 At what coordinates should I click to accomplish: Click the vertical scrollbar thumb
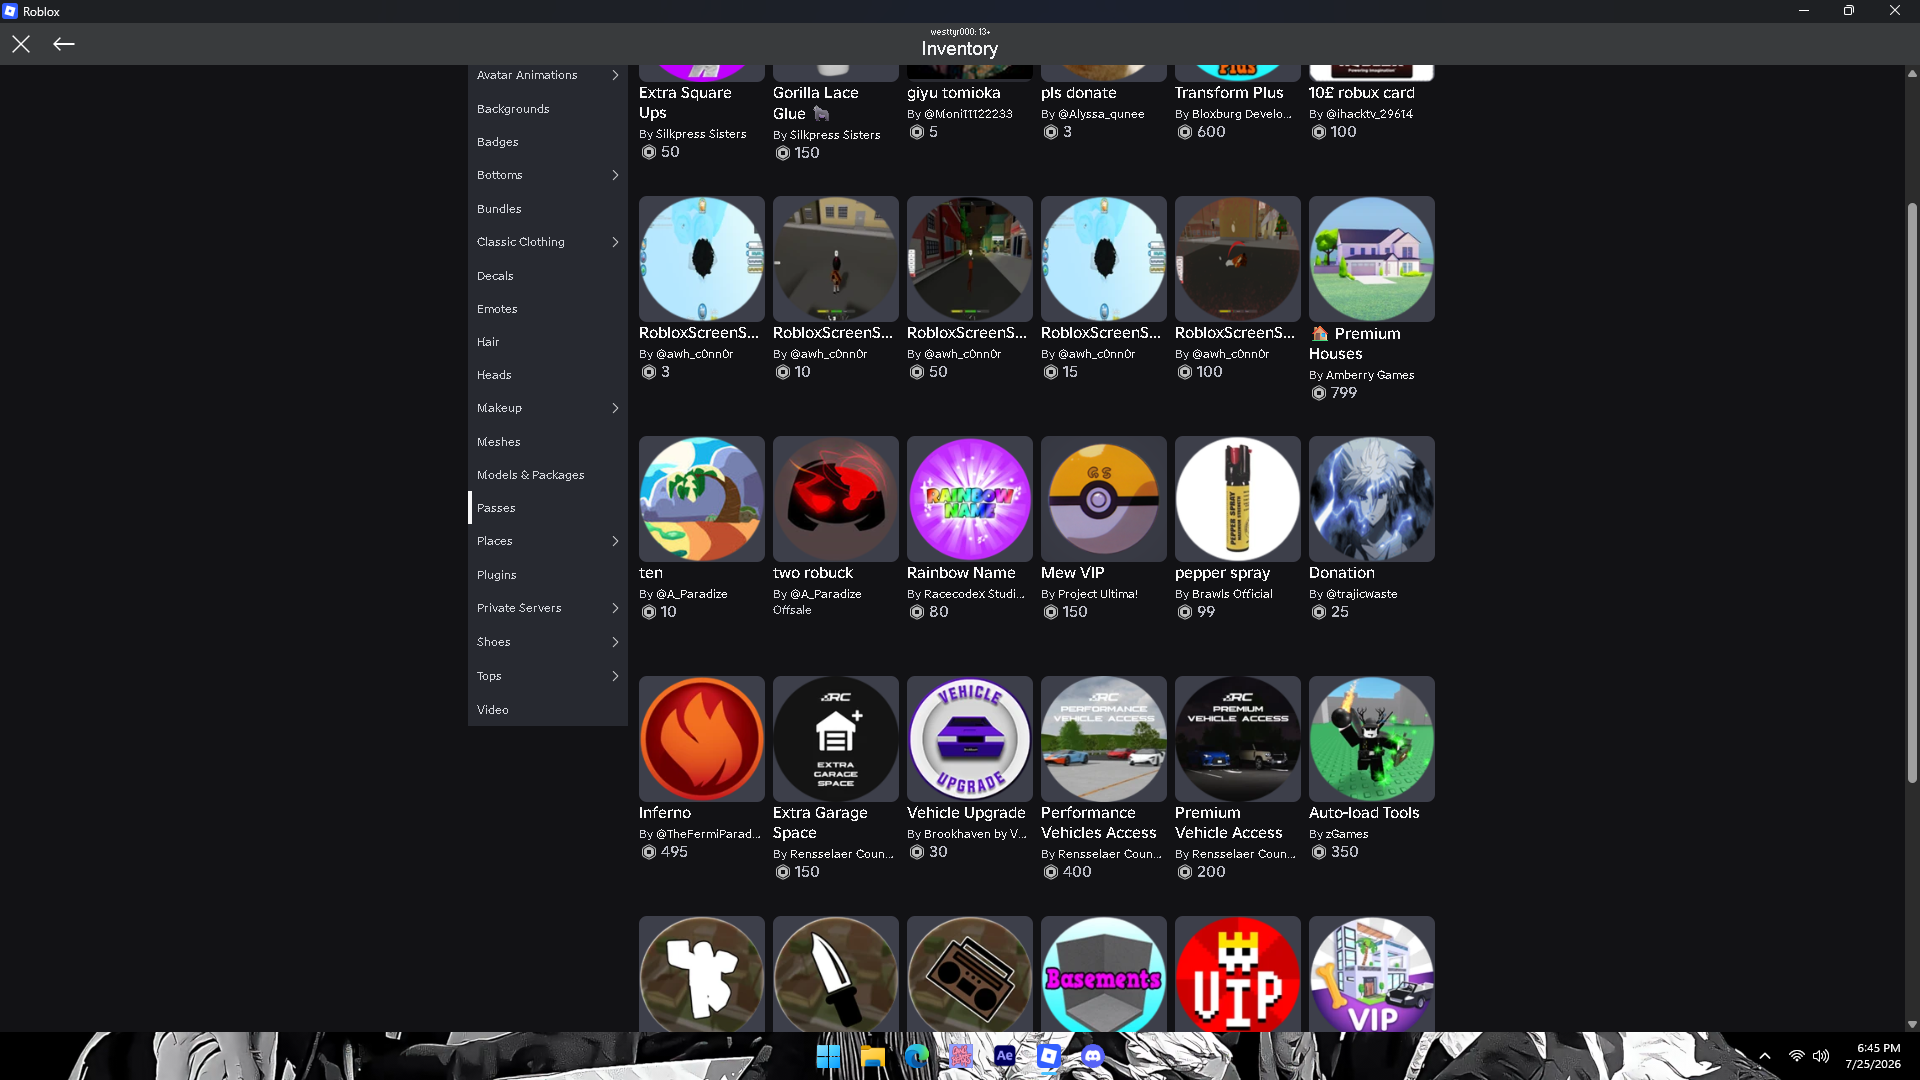1912,492
